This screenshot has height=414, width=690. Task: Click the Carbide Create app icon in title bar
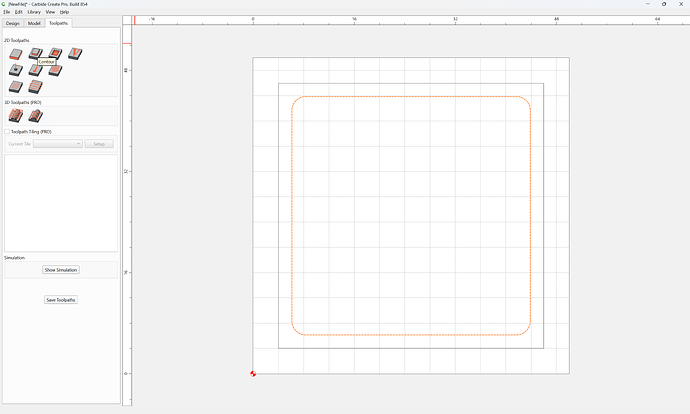point(4,4)
